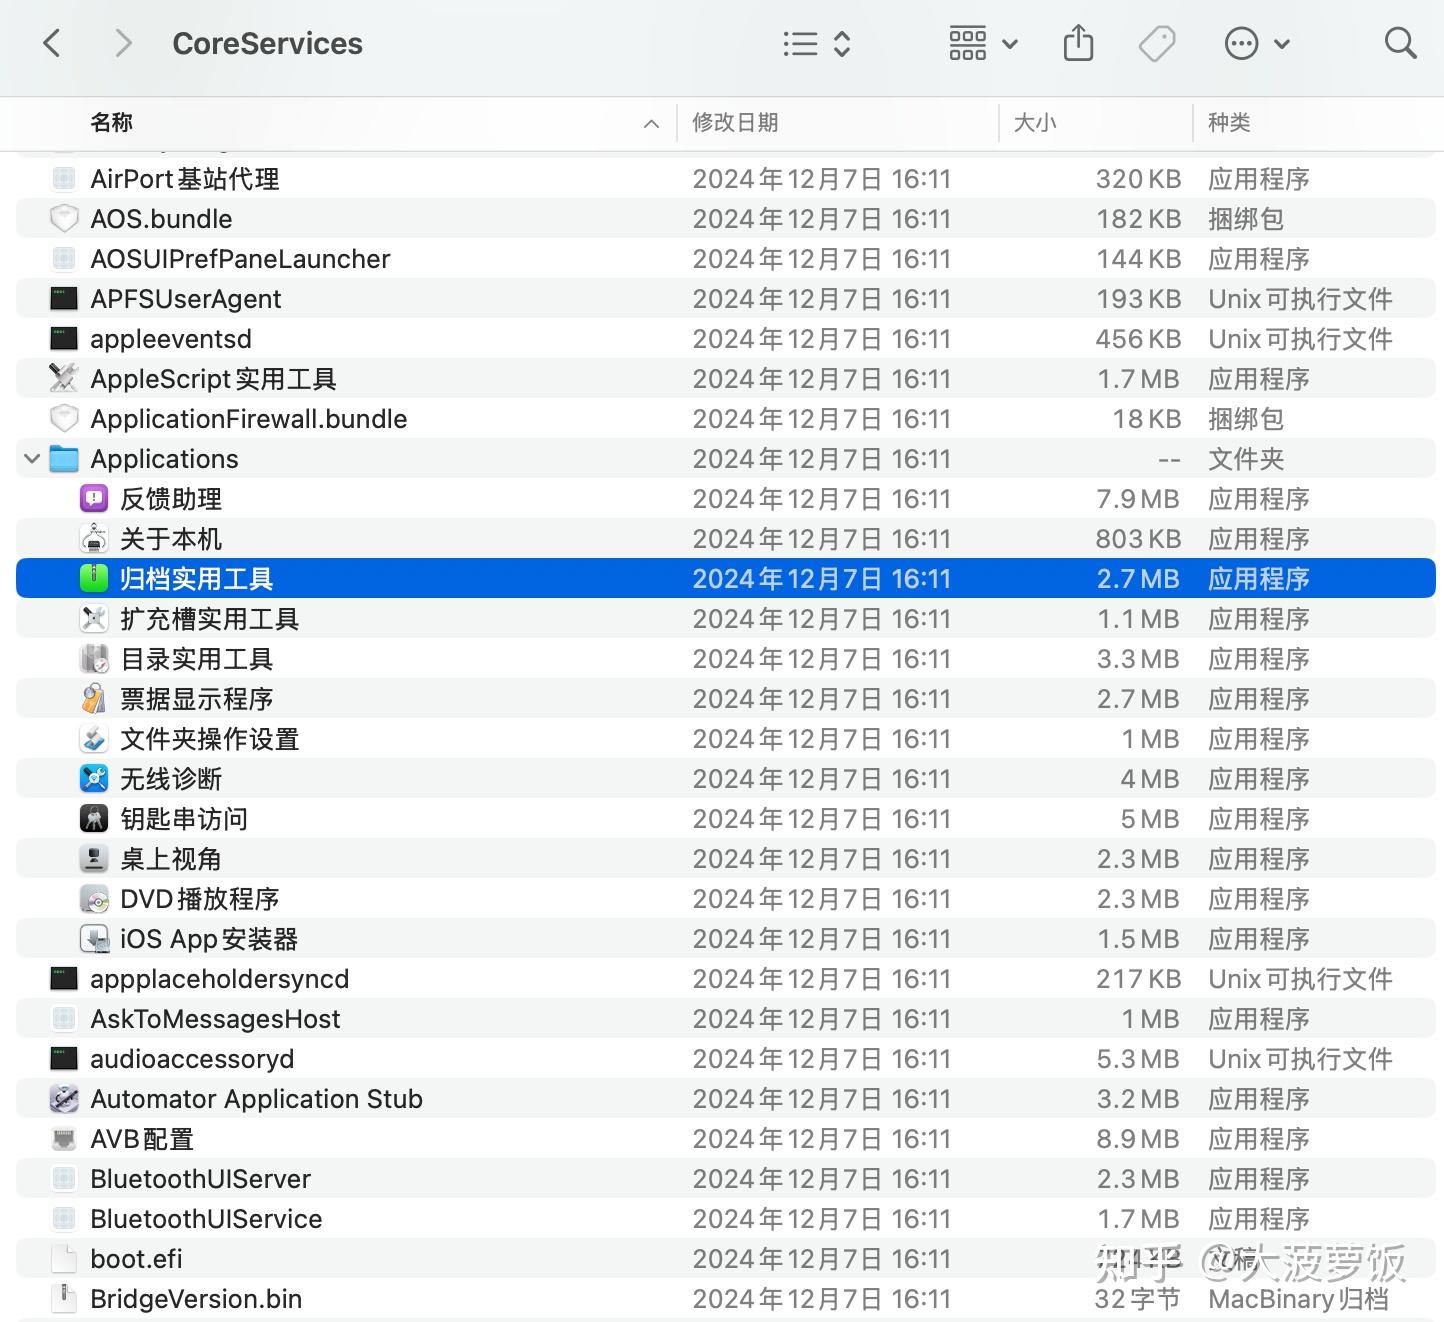Viewport: 1444px width, 1322px height.
Task: Open the 归档实用工具 application icon
Action: pos(94,578)
